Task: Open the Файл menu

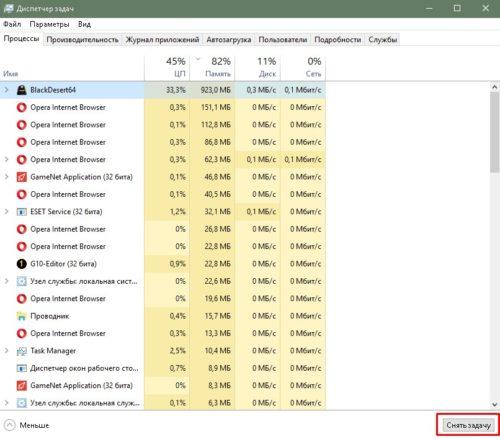Action: [12, 24]
